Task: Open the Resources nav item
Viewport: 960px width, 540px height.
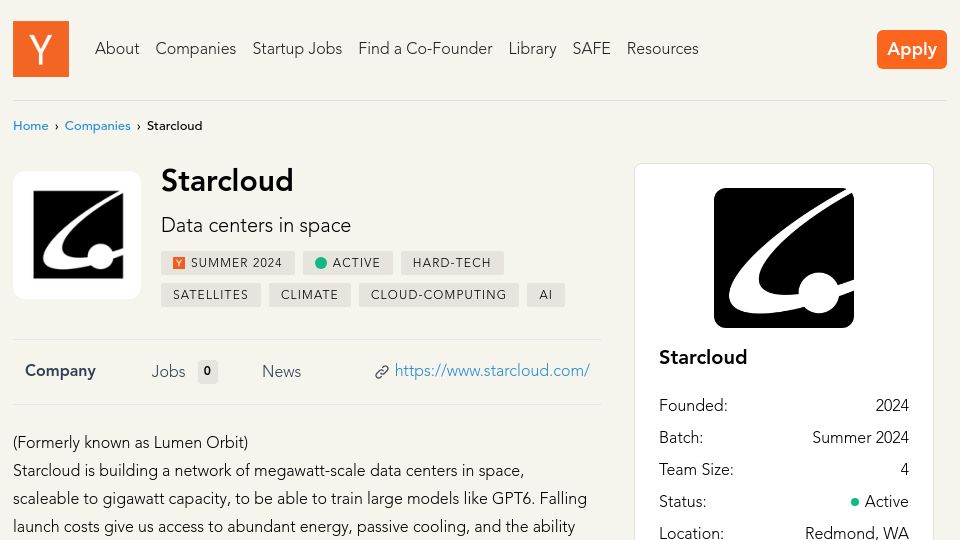Action: coord(662,48)
